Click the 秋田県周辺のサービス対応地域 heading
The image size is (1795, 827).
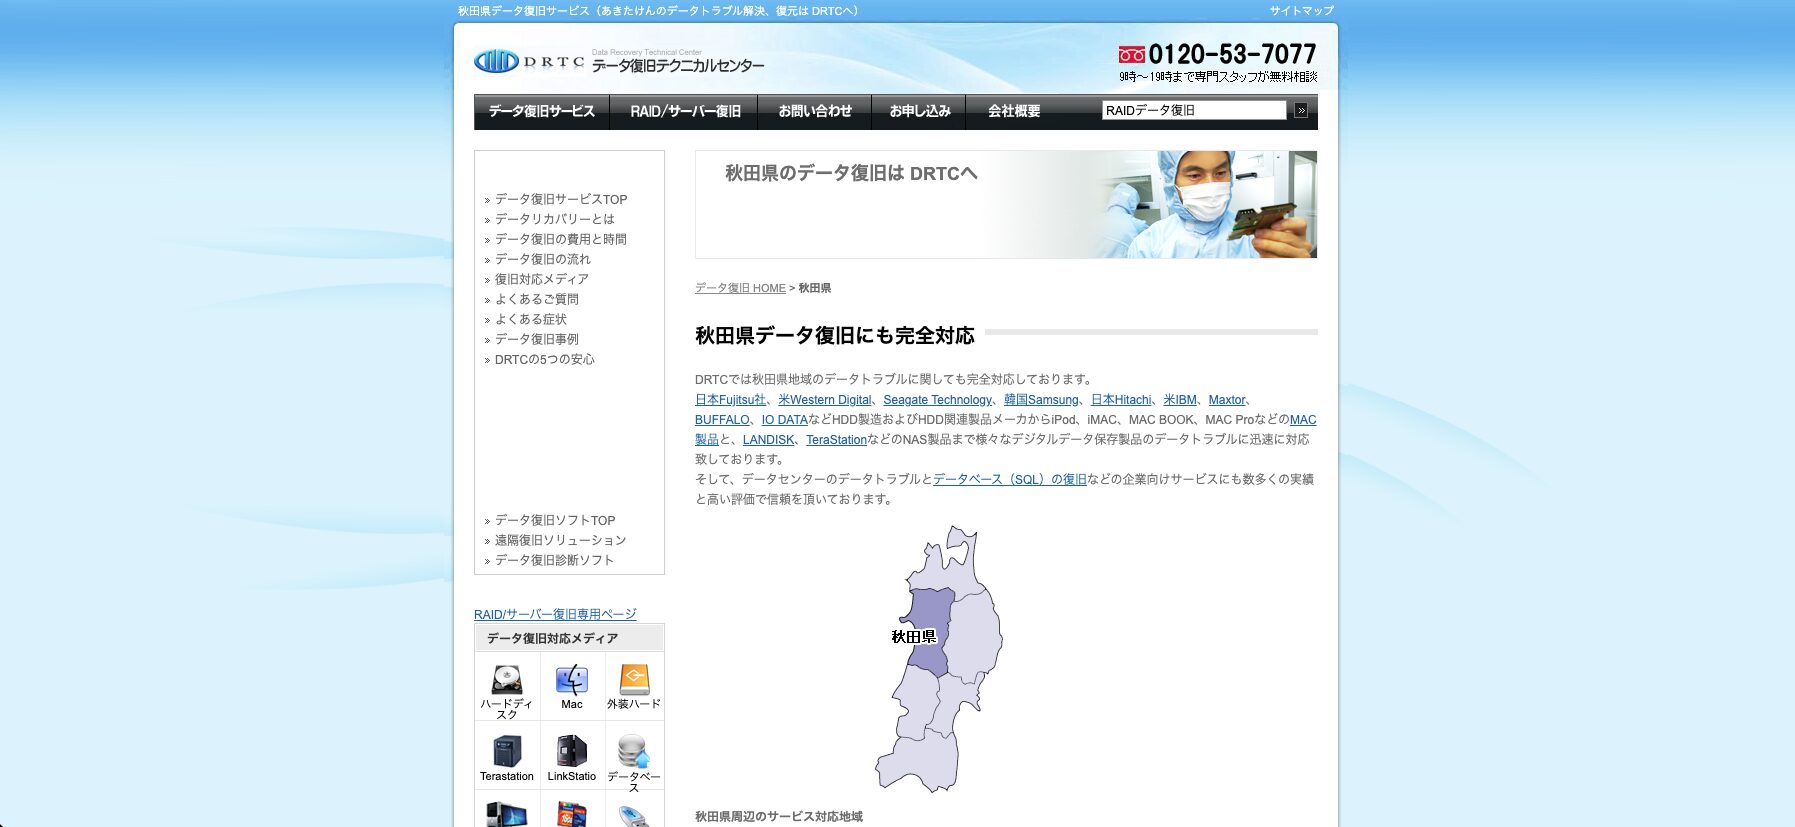(779, 816)
